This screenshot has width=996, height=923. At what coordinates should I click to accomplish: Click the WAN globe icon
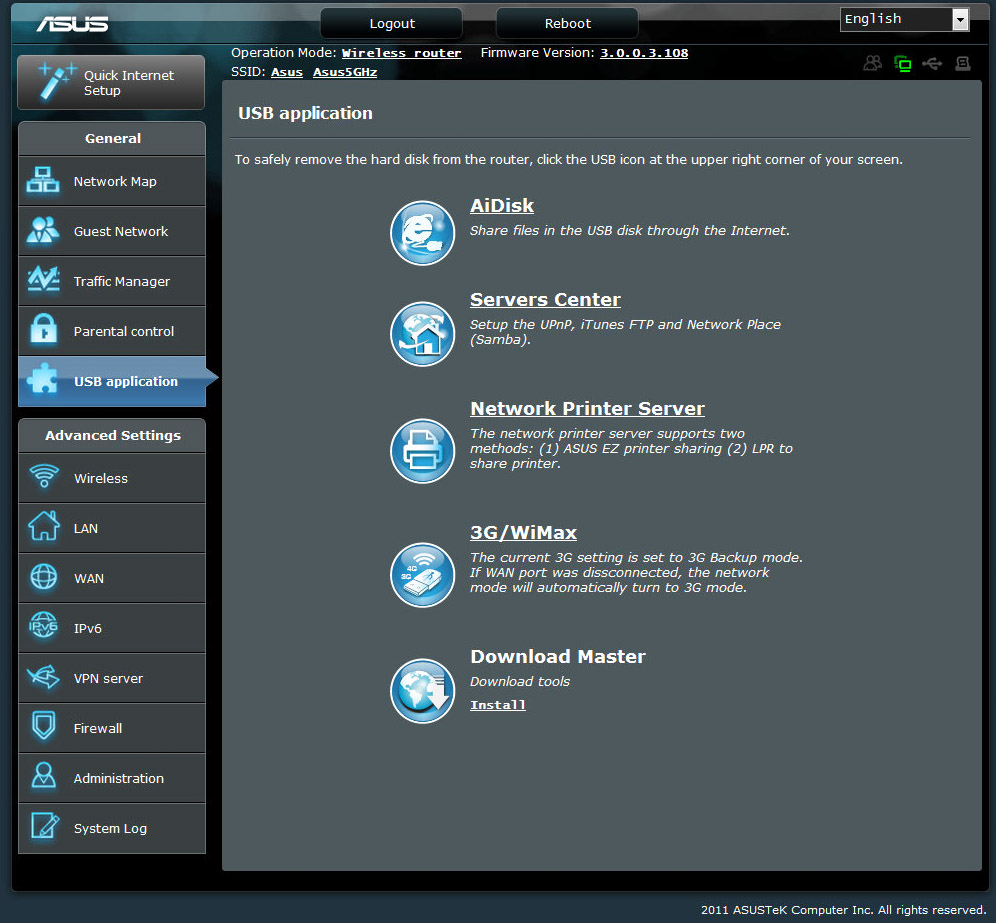pyautogui.click(x=44, y=577)
